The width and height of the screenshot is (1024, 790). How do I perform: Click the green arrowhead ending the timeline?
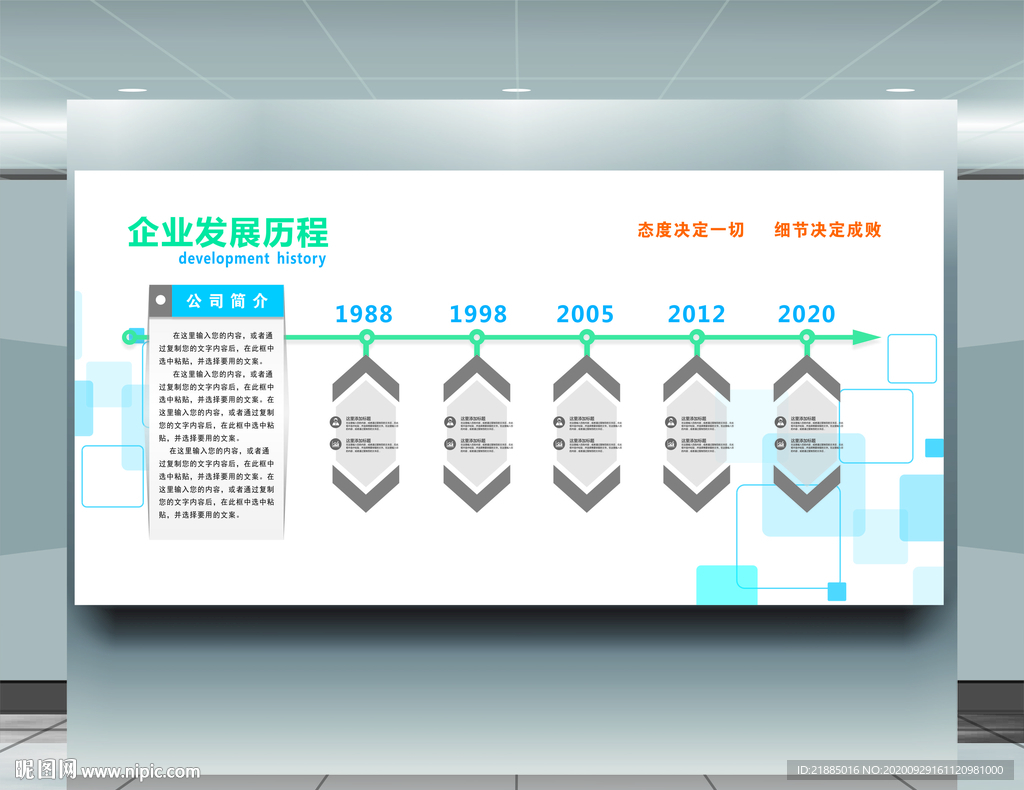[866, 338]
